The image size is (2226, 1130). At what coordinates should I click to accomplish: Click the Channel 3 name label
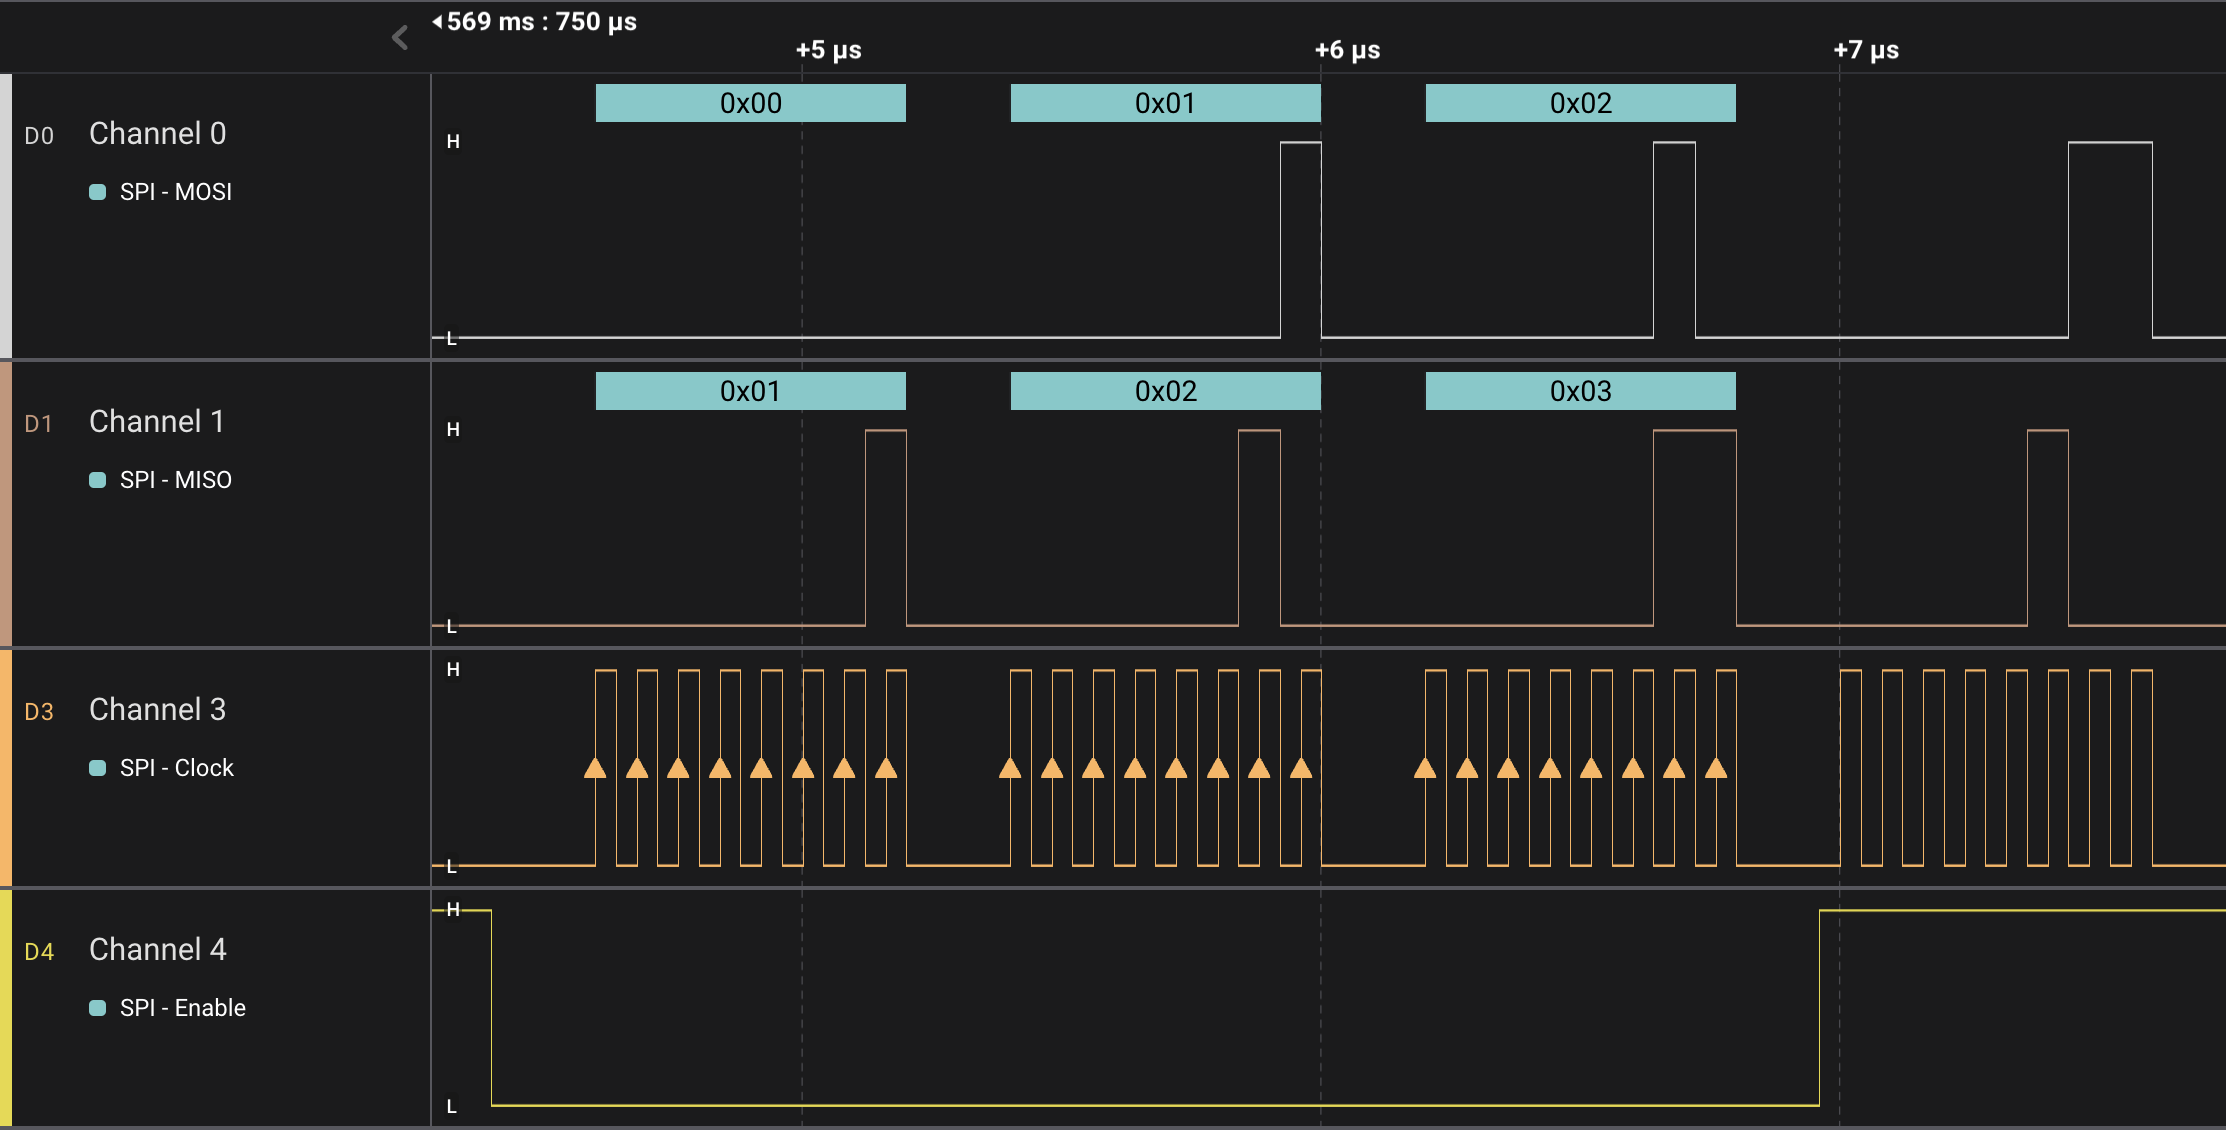click(x=158, y=709)
